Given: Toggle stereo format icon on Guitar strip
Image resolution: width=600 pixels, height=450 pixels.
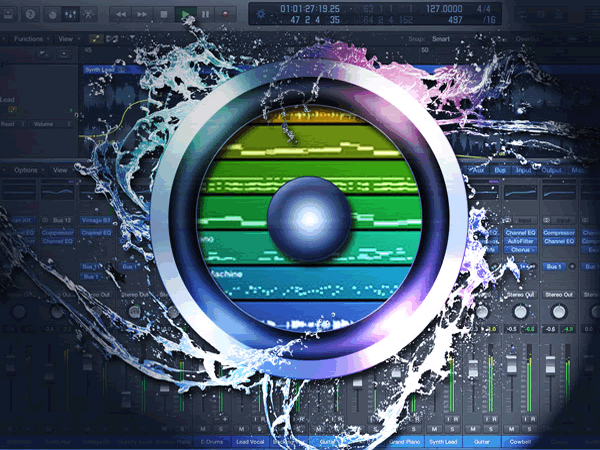Looking at the screenshot, I should coord(508,220).
